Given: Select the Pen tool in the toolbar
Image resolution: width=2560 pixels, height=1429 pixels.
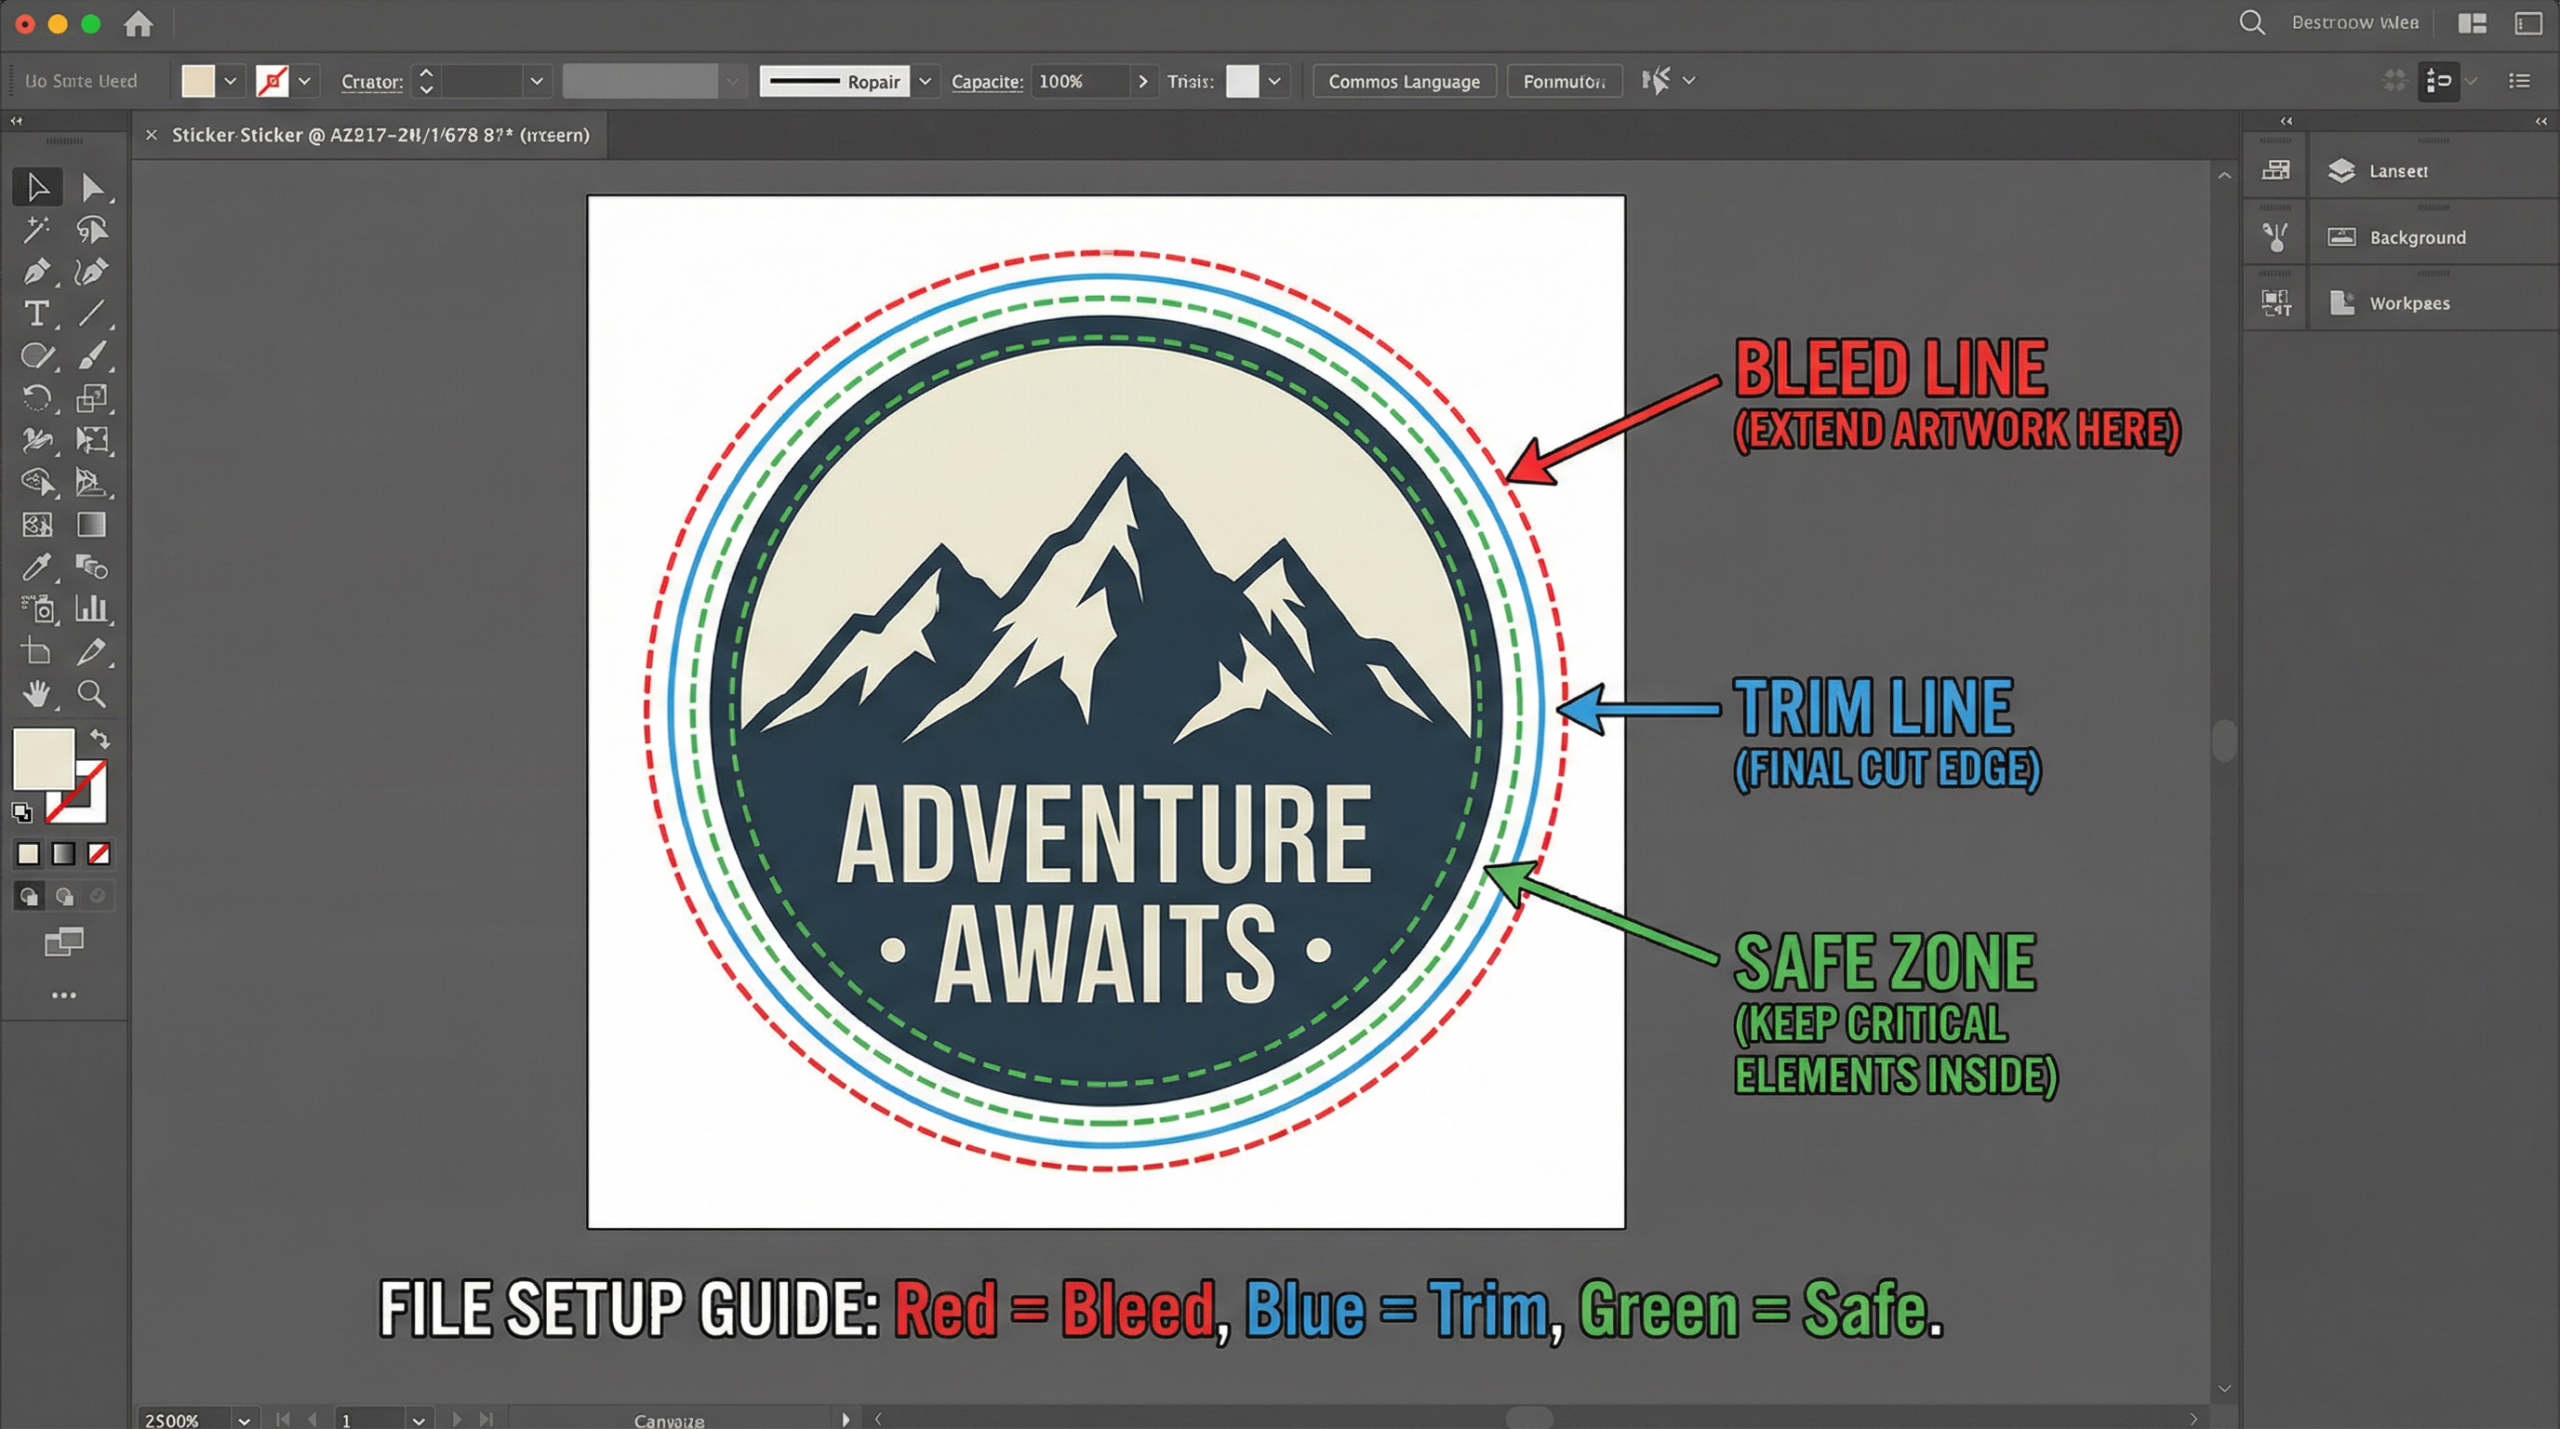Looking at the screenshot, I should click(37, 272).
